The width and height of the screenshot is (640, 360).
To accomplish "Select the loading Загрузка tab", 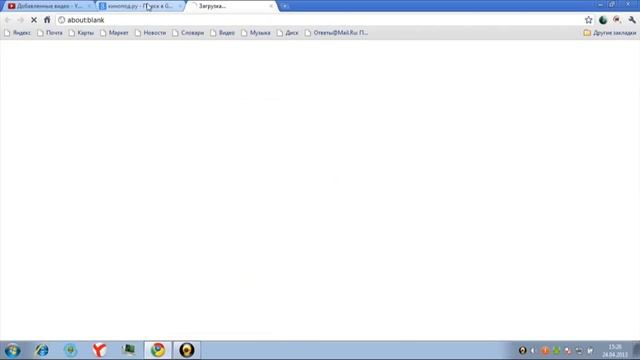I will point(231,6).
